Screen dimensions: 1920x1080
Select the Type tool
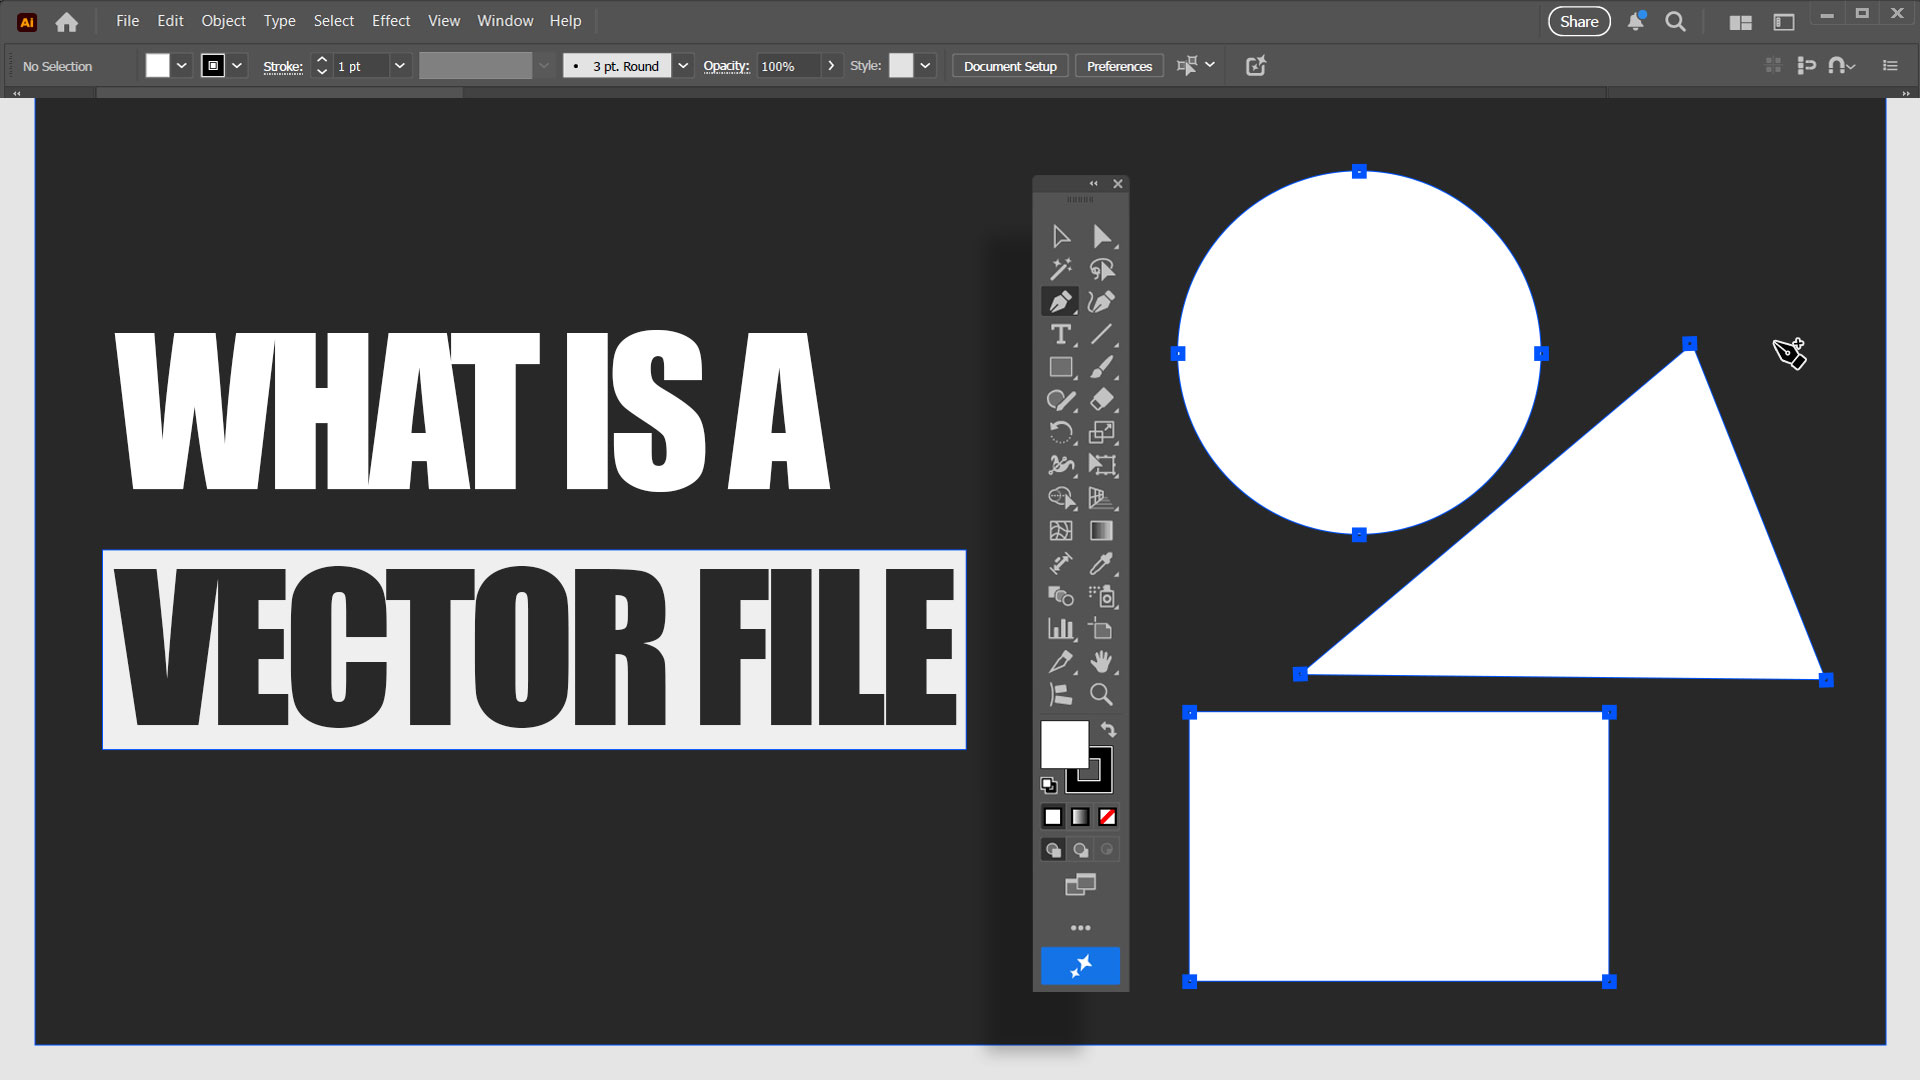pos(1060,334)
